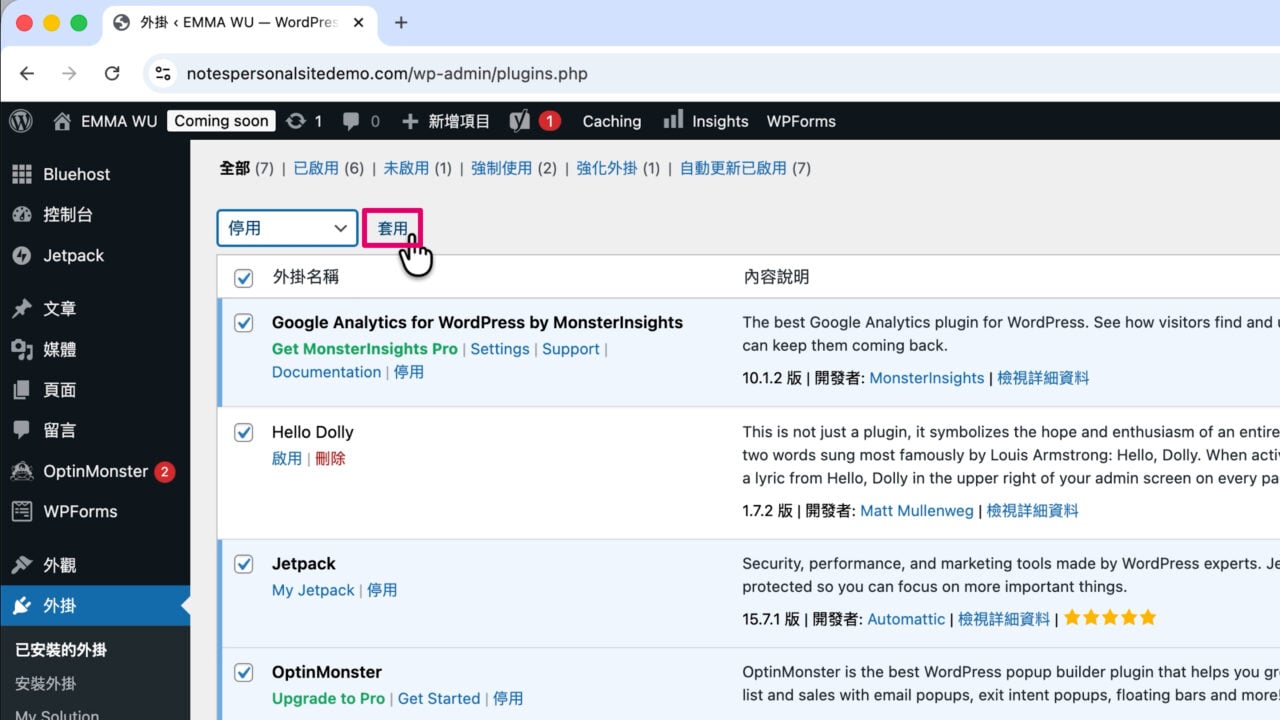Reload the page with the refresh icon
The image size is (1280, 720).
(x=112, y=73)
